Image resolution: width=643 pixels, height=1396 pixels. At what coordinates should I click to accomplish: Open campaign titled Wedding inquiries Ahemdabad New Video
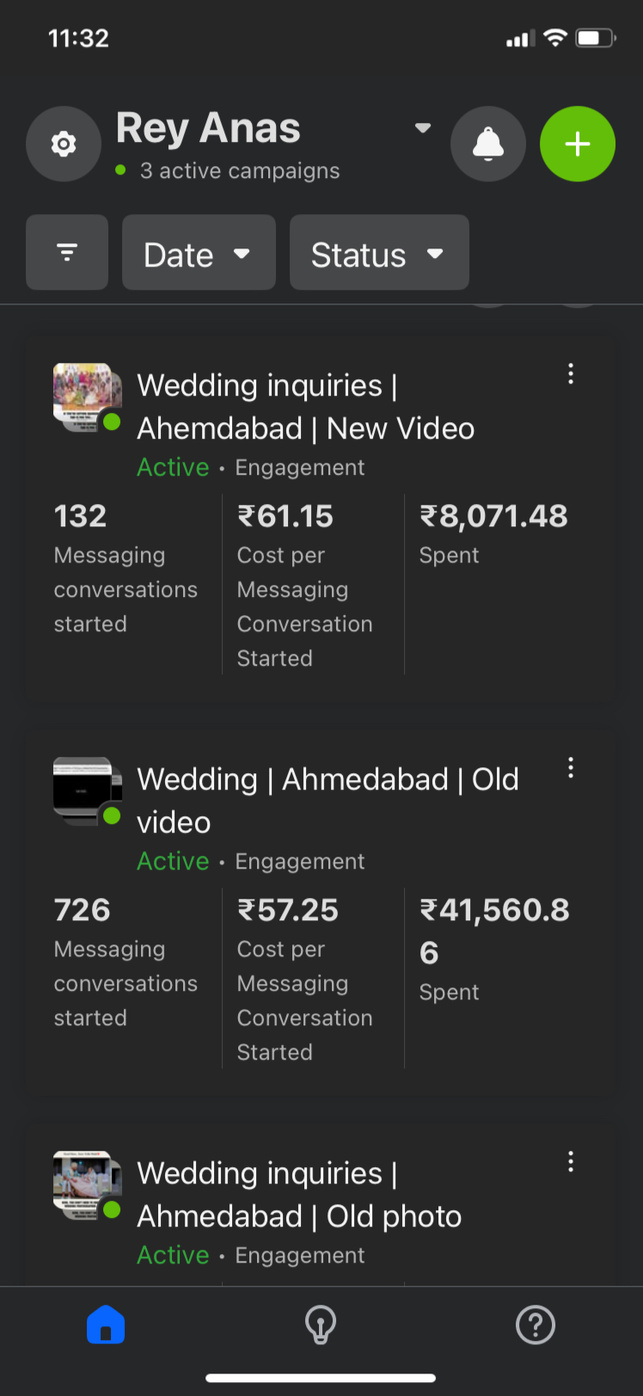(x=305, y=407)
